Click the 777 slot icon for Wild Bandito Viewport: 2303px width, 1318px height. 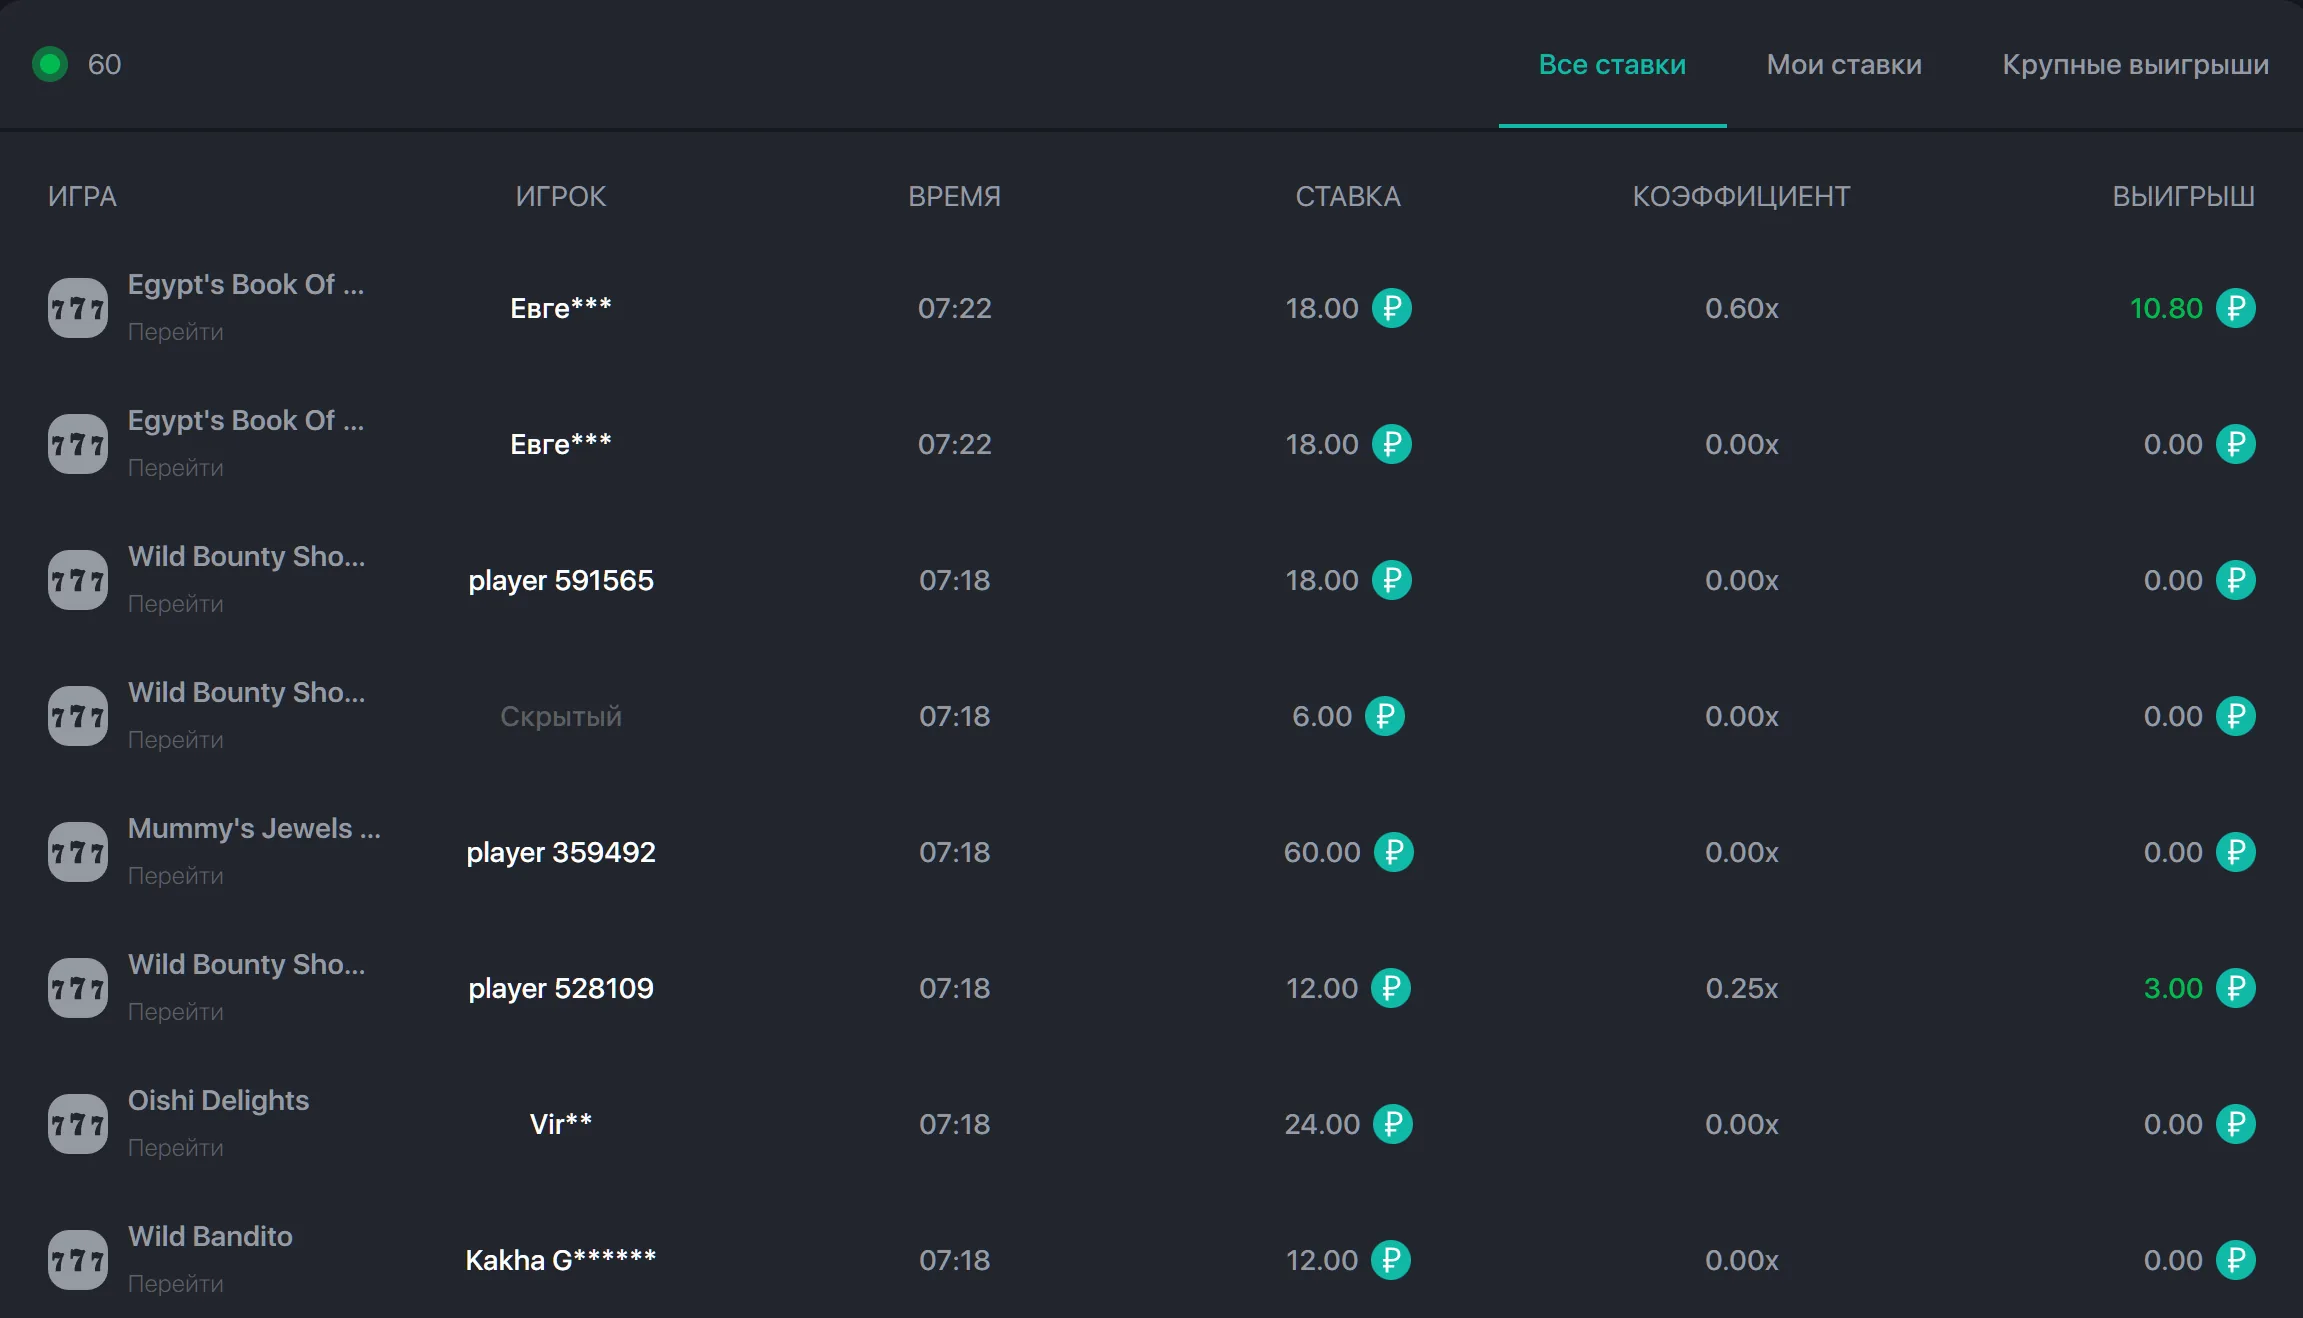78,1259
